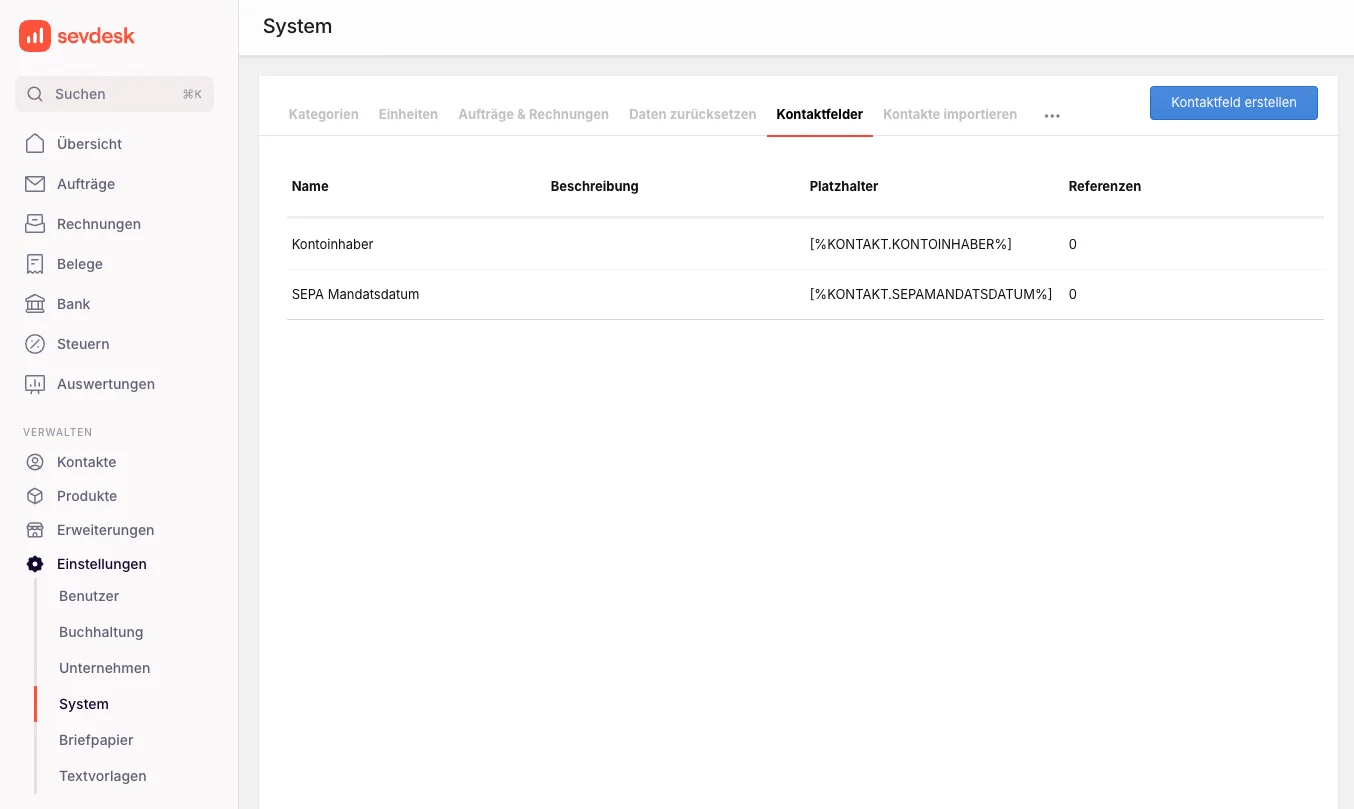Select System settings entry
This screenshot has width=1354, height=809.
pos(84,704)
